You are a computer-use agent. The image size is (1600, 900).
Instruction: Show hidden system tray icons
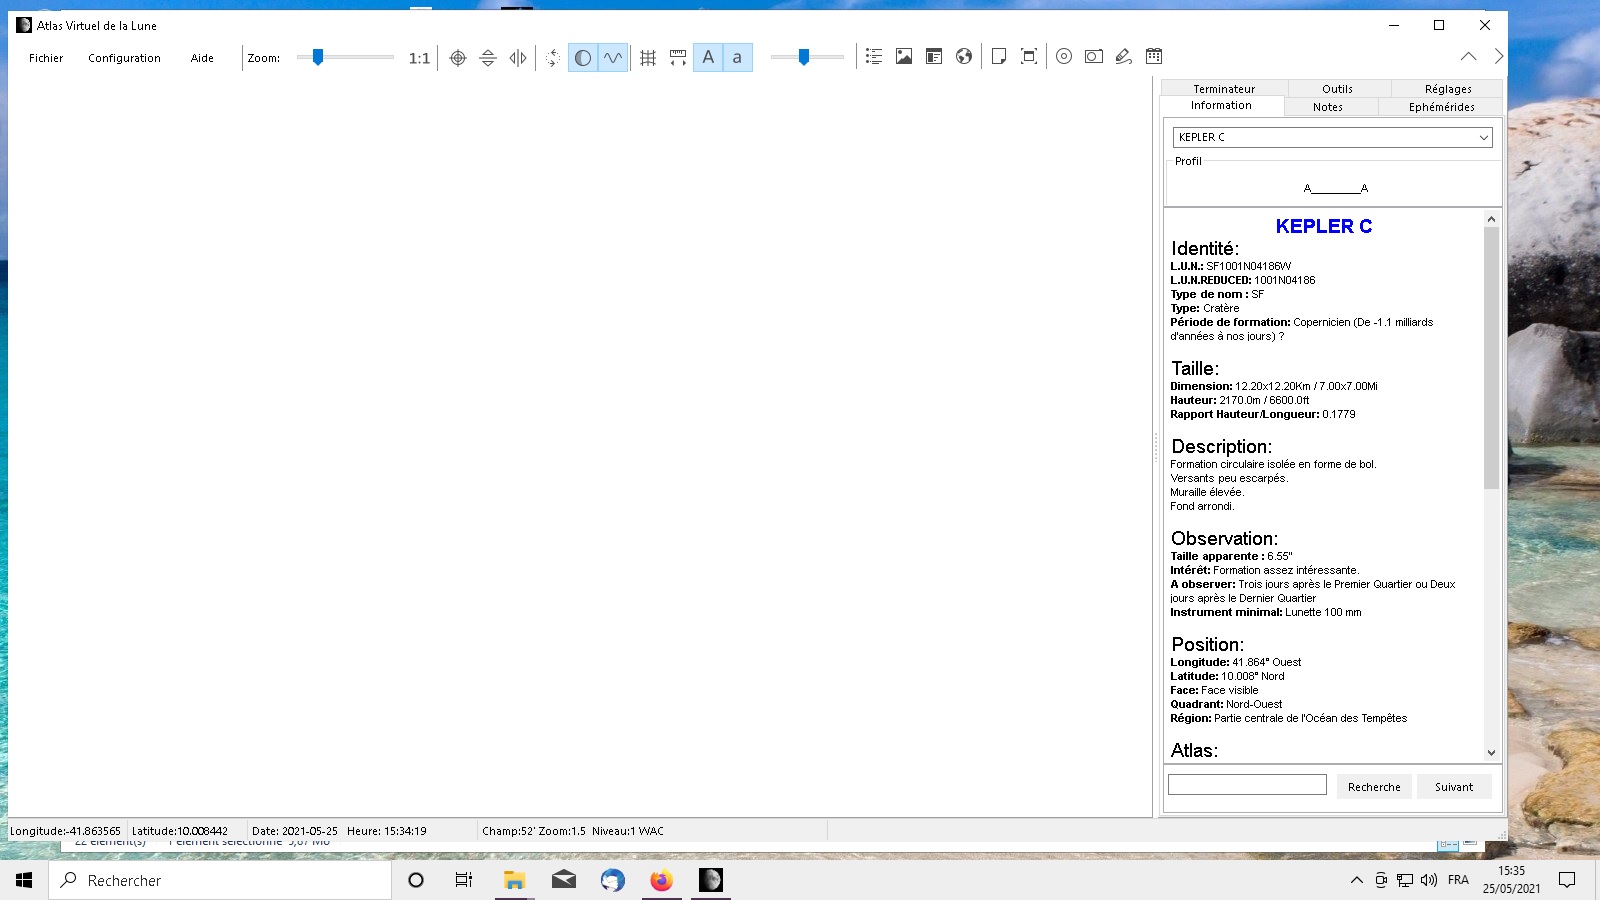[x=1356, y=880]
